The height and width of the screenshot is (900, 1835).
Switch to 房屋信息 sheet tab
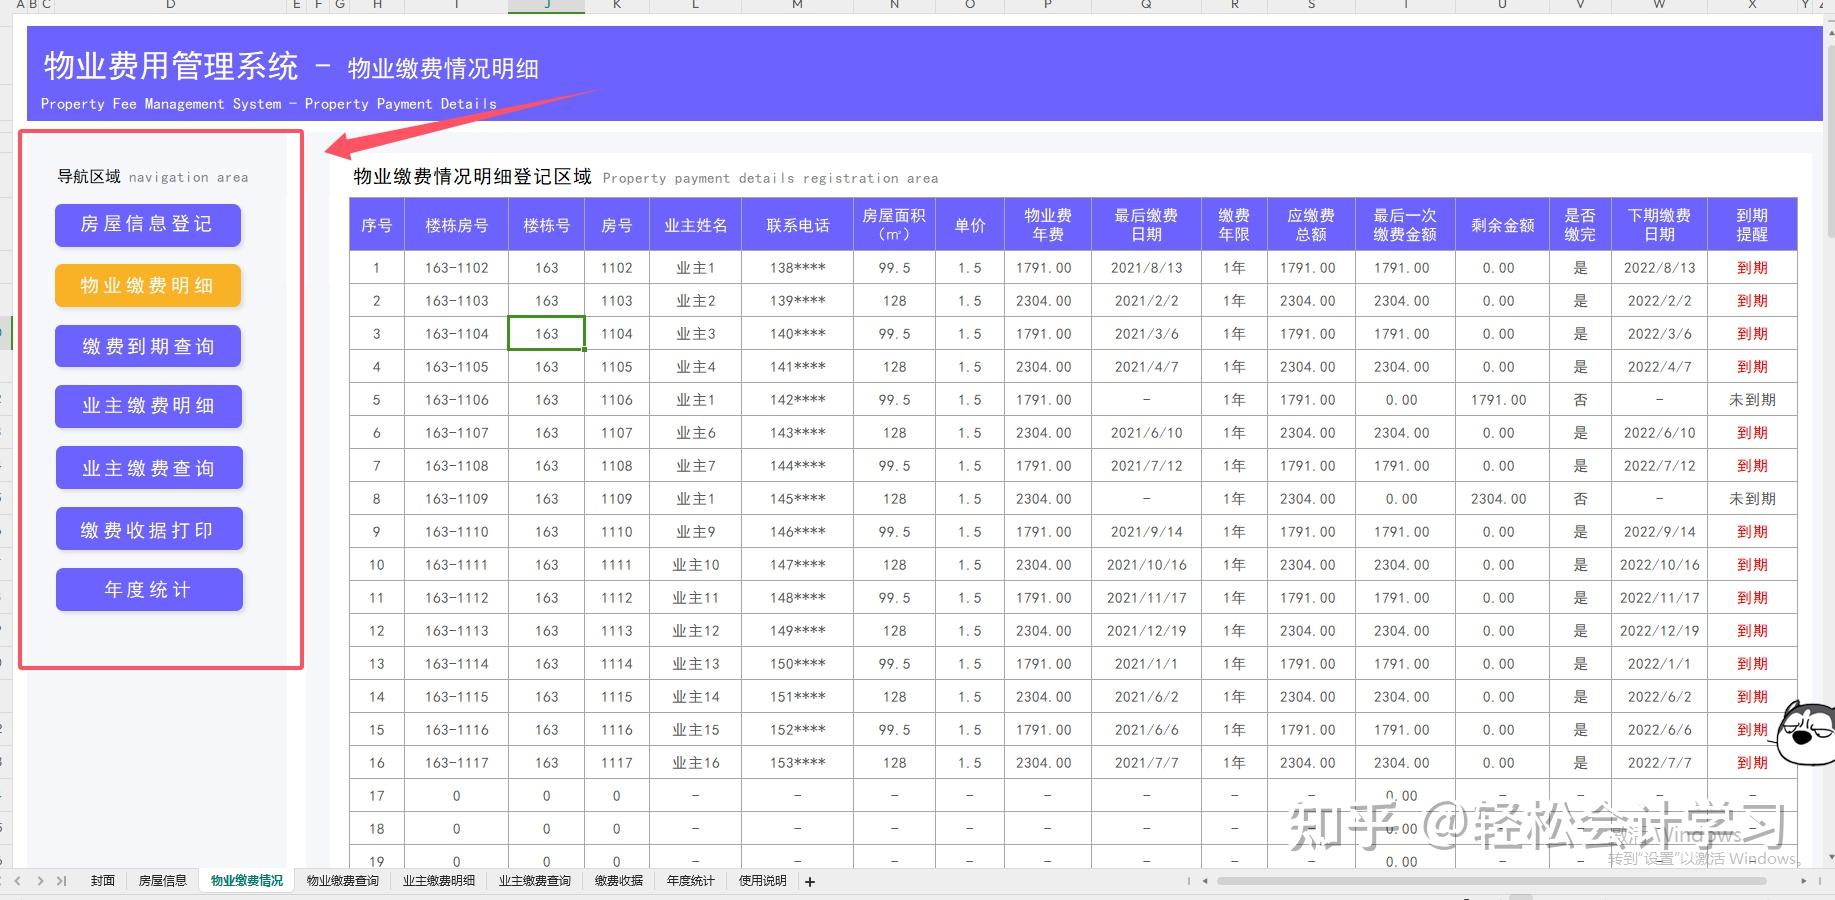pyautogui.click(x=162, y=881)
